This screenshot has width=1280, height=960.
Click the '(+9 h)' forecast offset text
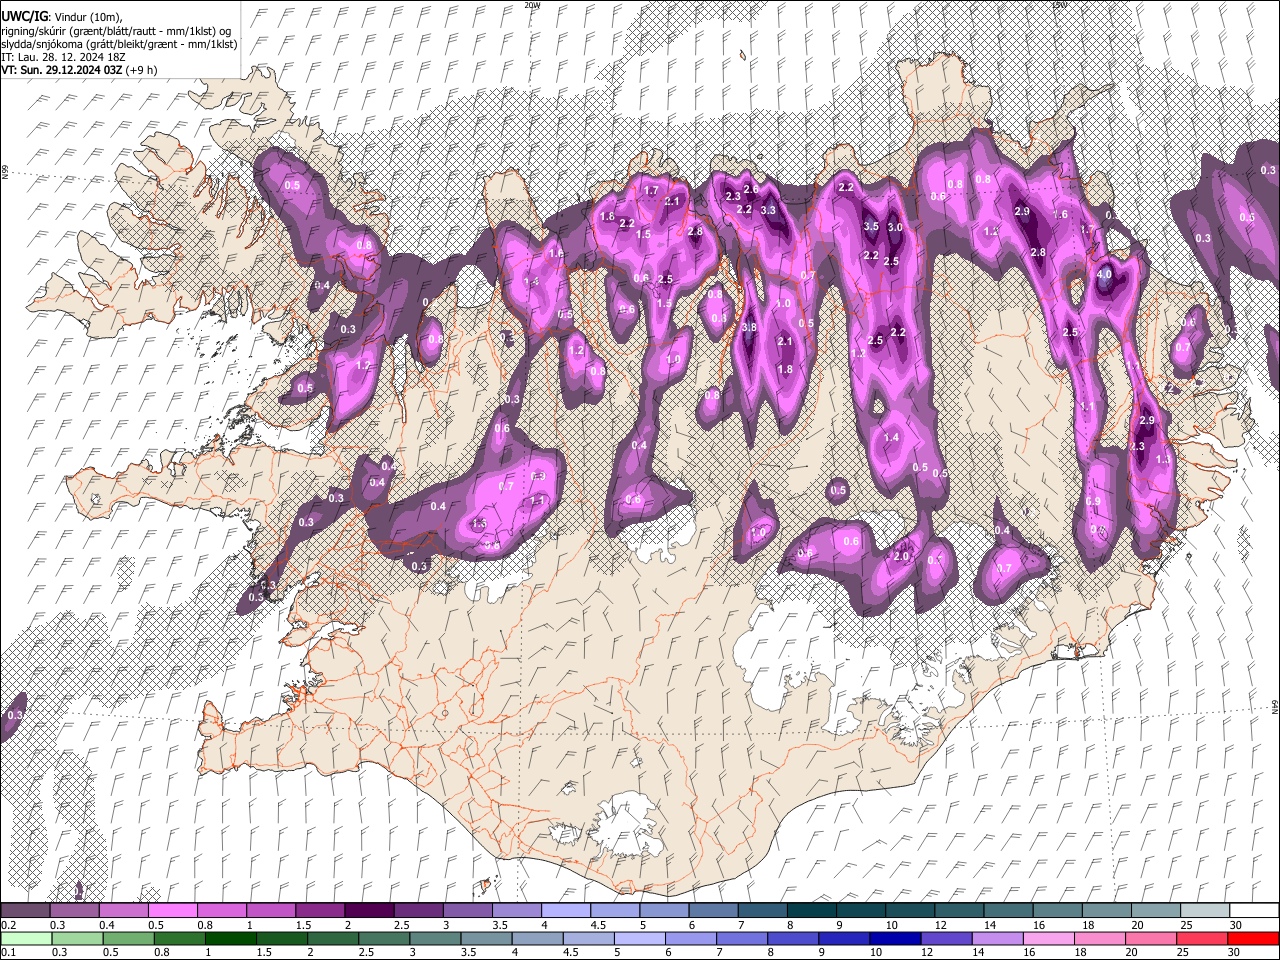143,70
